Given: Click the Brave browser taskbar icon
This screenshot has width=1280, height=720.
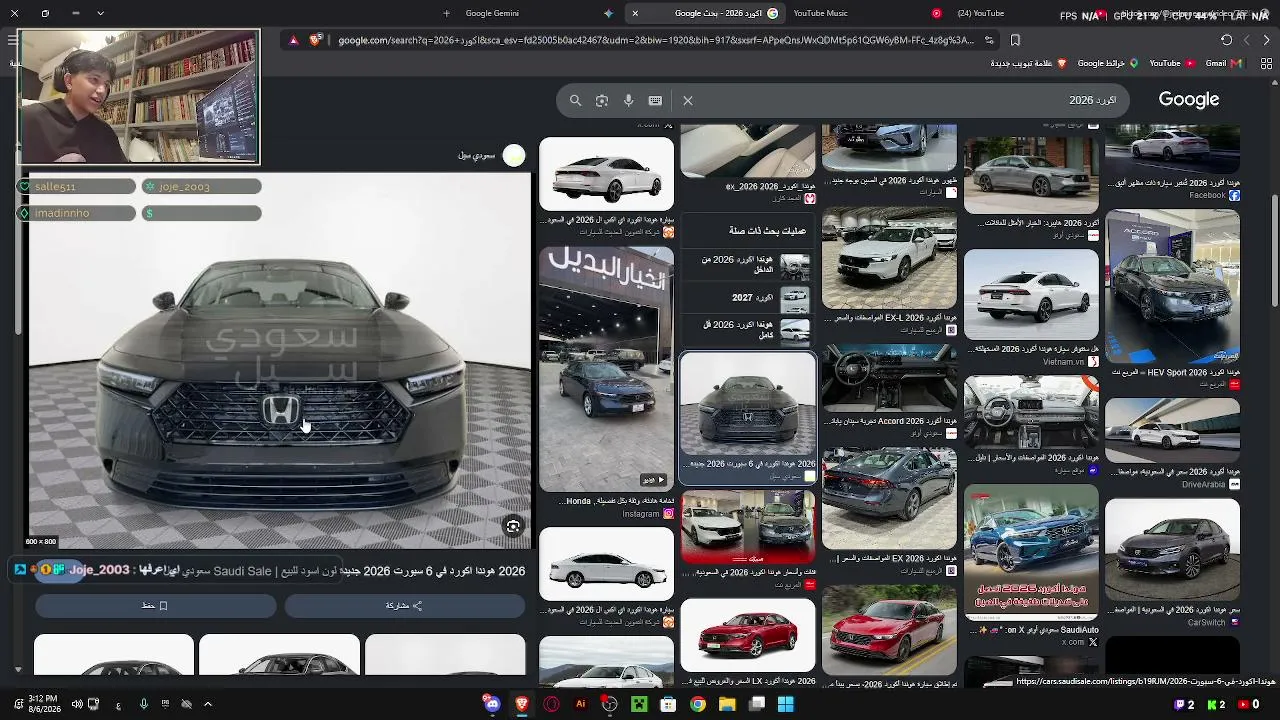Looking at the screenshot, I should tap(521, 704).
